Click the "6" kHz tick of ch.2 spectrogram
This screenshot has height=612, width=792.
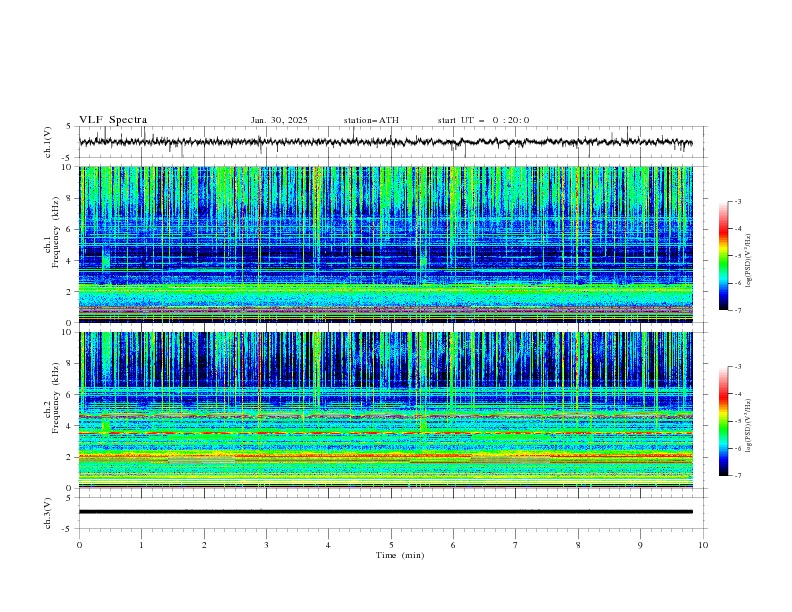(70, 395)
